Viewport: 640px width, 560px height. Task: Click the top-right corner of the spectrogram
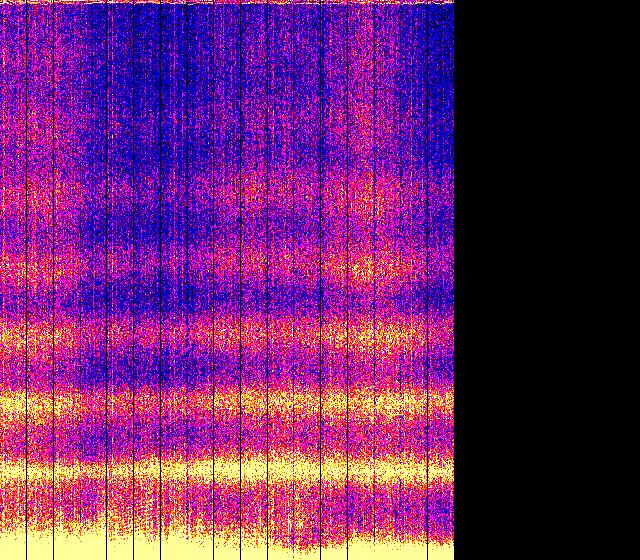click(453, 1)
